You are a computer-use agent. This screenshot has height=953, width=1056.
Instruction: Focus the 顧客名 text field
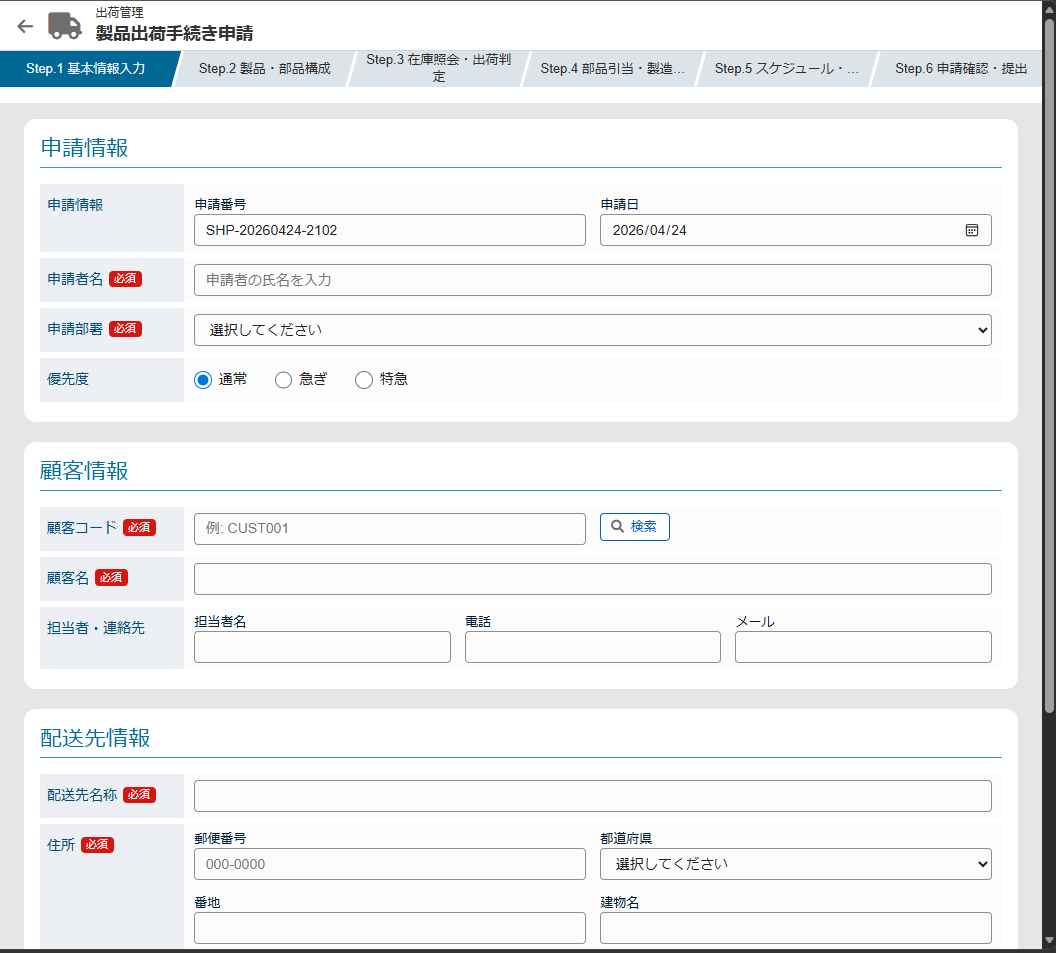coord(593,579)
